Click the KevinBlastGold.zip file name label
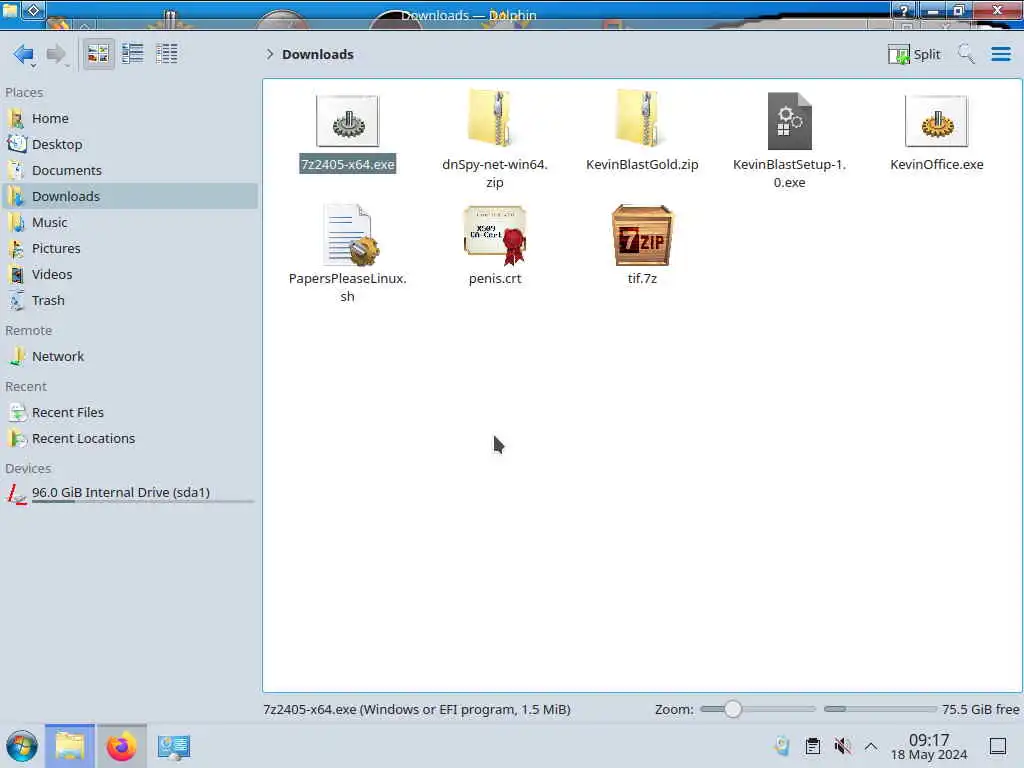Image resolution: width=1024 pixels, height=768 pixels. pyautogui.click(x=642, y=165)
